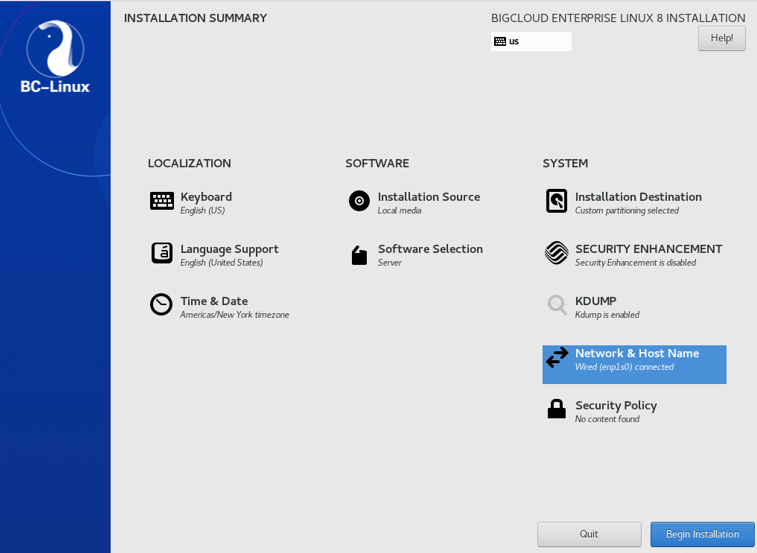Click the Software Selection package icon
The width and height of the screenshot is (757, 553).
click(x=359, y=255)
